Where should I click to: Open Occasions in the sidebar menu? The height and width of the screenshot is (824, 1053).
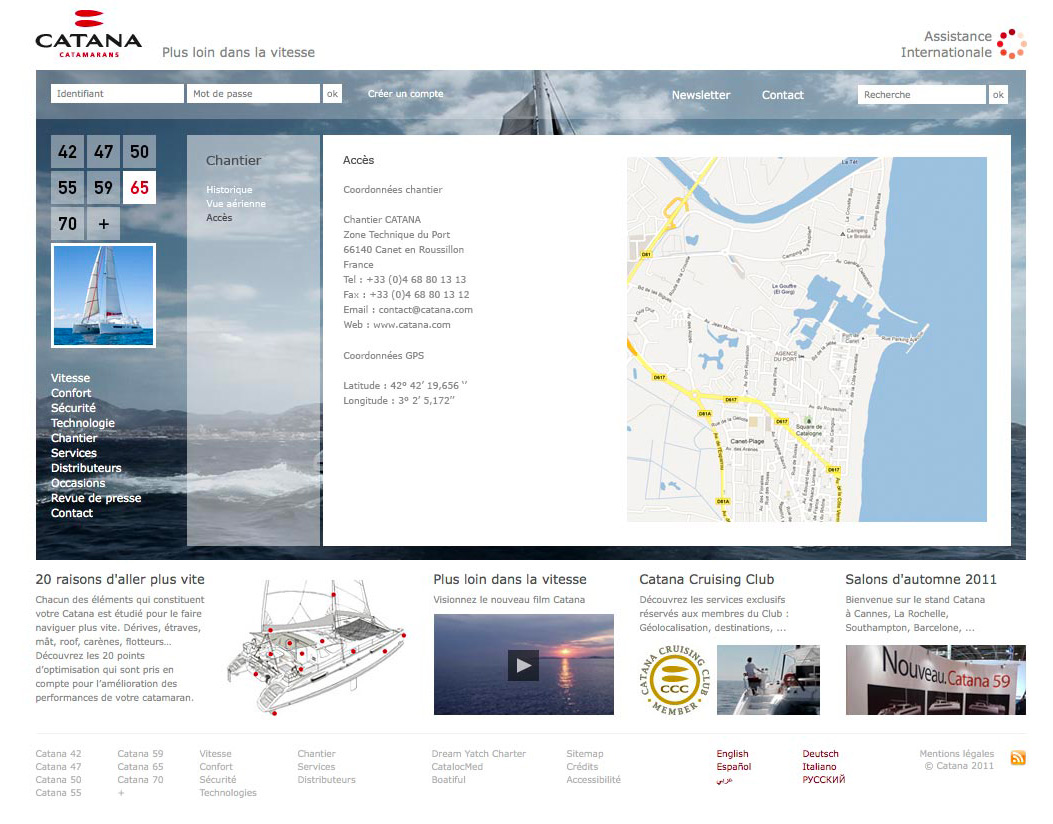click(x=78, y=483)
